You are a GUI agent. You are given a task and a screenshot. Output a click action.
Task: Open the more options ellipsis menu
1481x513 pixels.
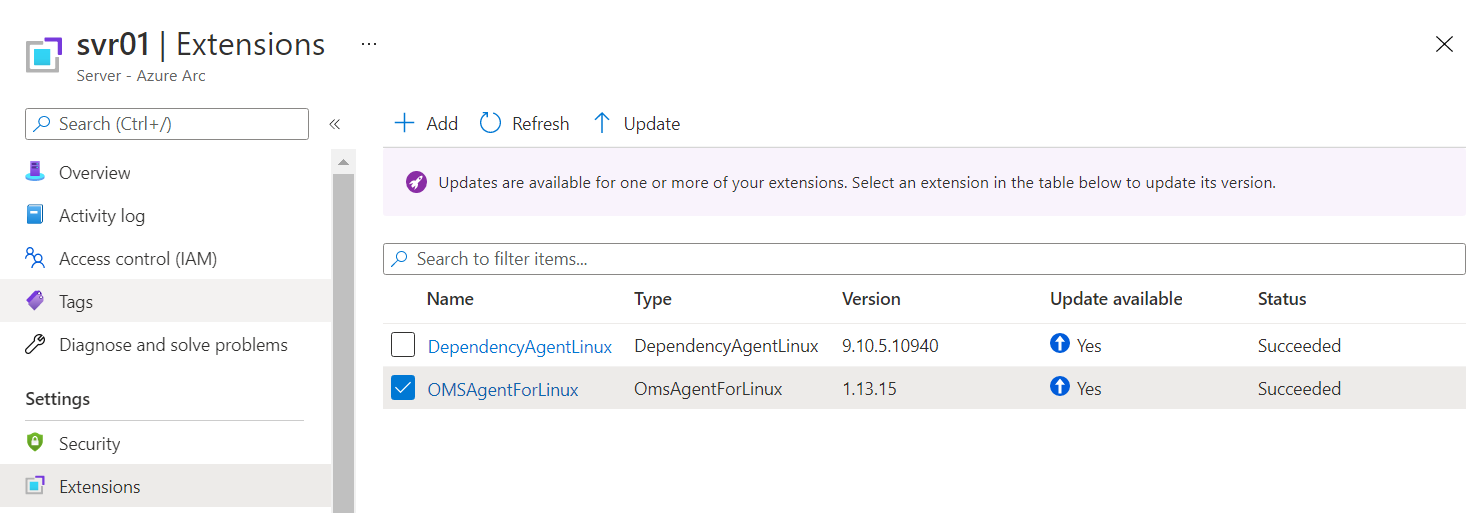pos(369,45)
